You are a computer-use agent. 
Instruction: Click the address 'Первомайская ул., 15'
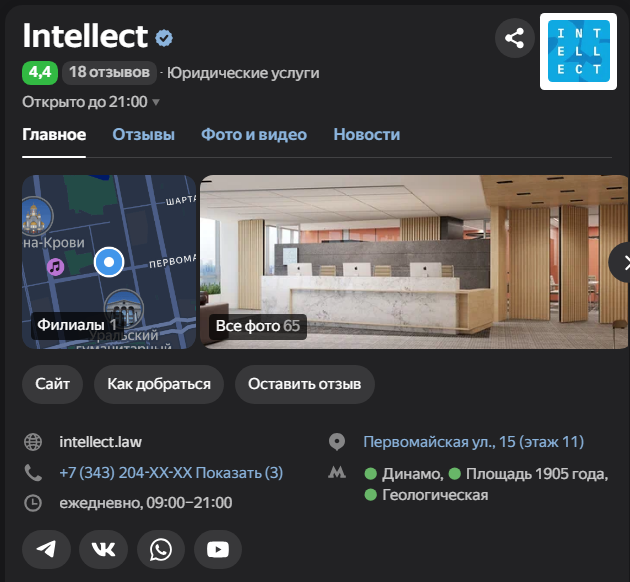[473, 442]
